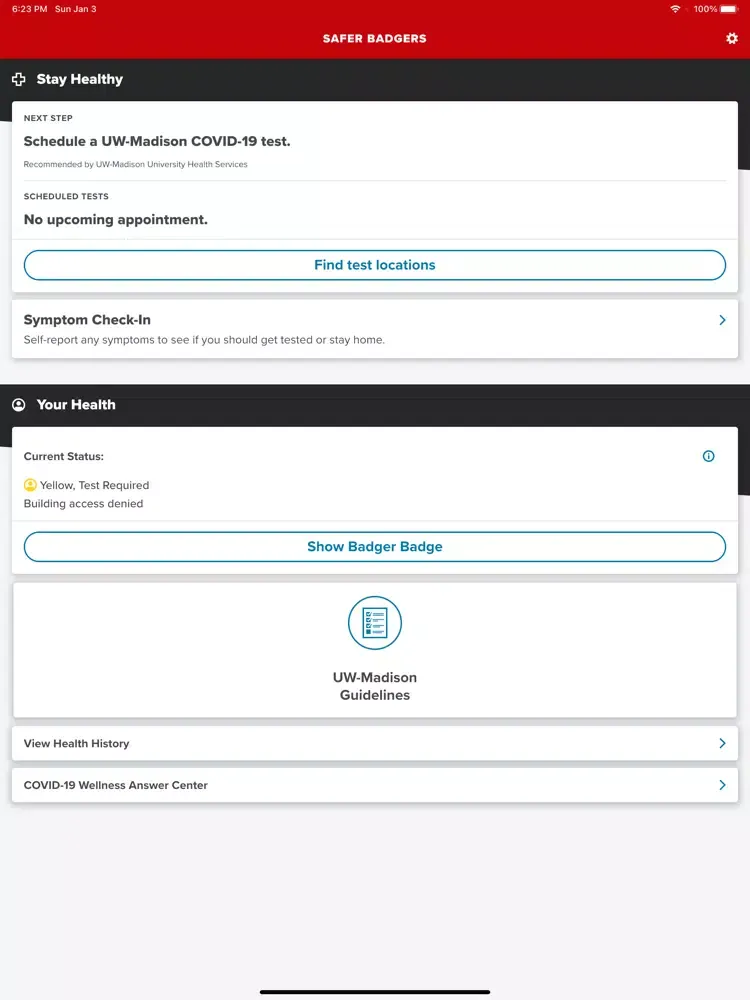Tap 'No upcoming appointment.' text
This screenshot has height=1000, width=750.
pos(115,219)
